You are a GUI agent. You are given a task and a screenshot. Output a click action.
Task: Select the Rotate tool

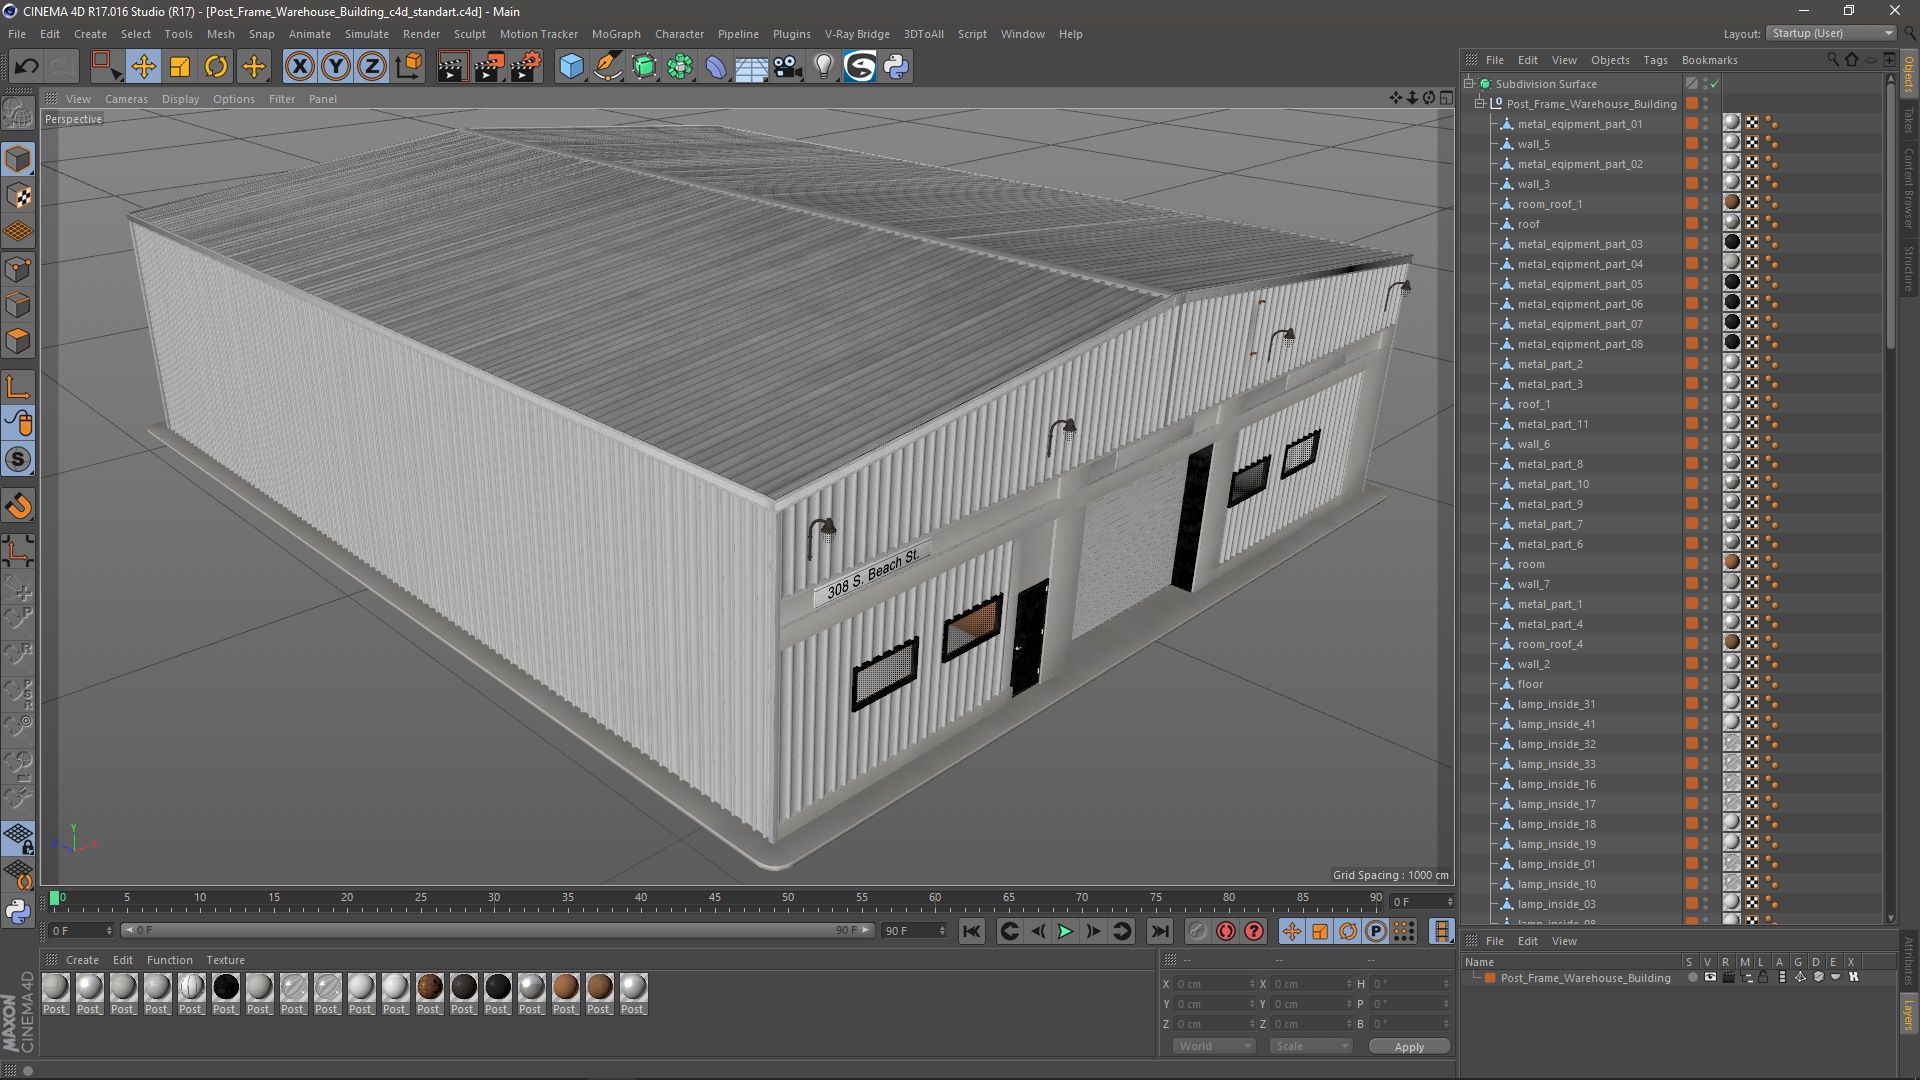pyautogui.click(x=216, y=67)
